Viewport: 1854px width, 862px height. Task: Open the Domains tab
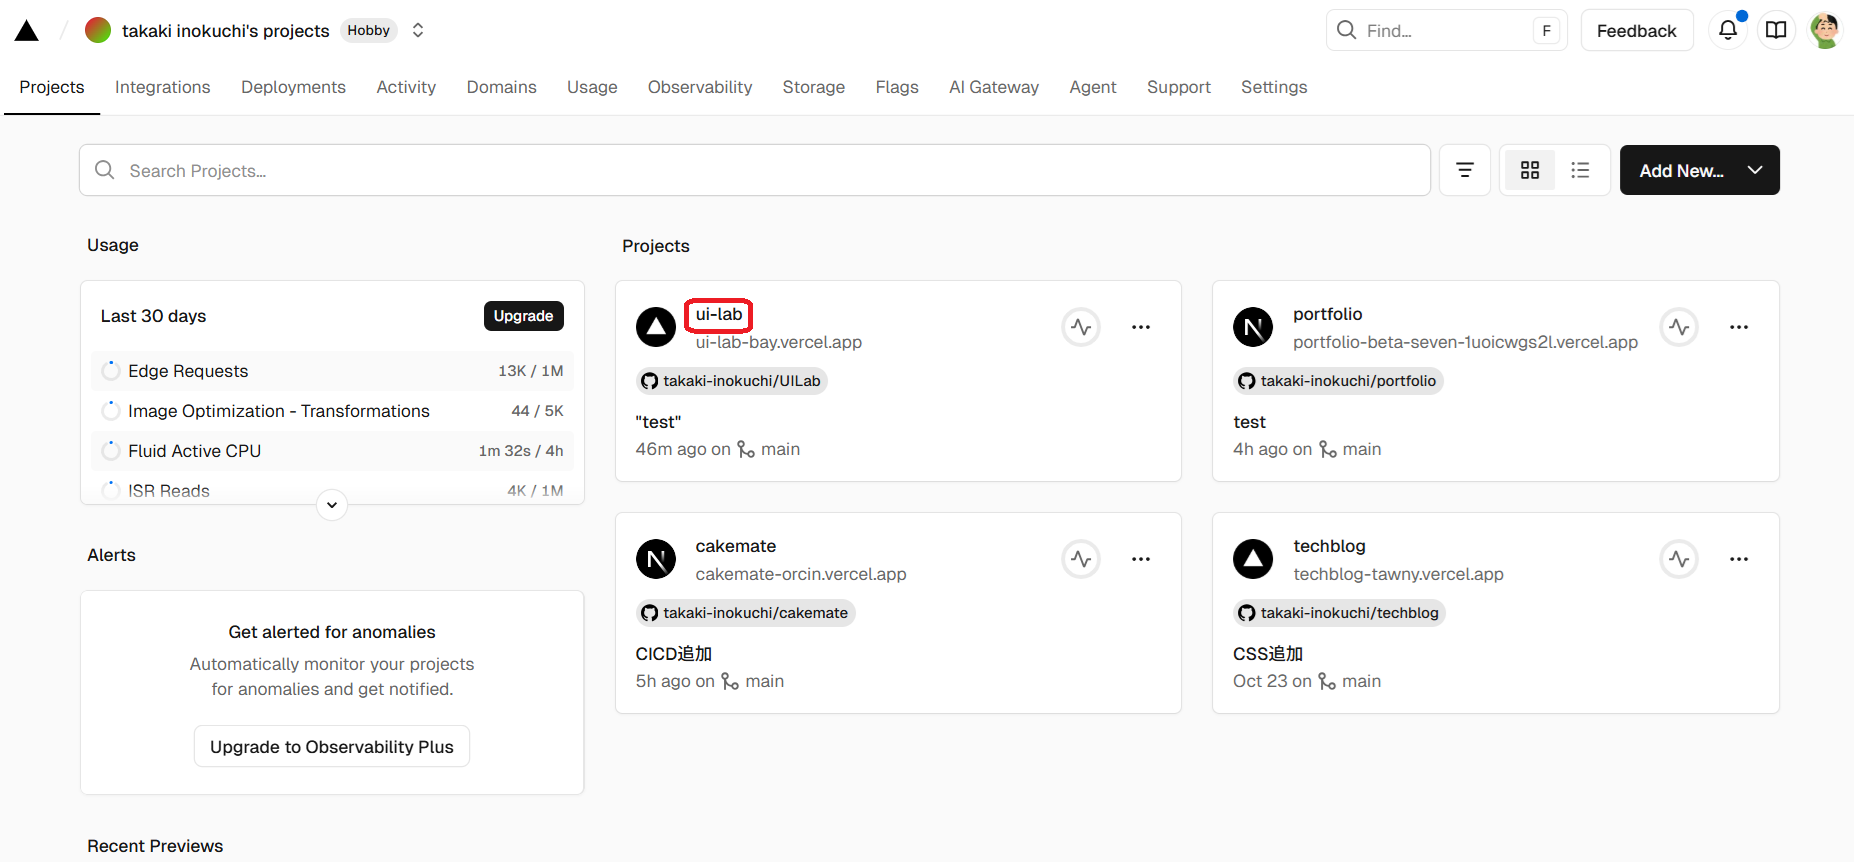[502, 87]
